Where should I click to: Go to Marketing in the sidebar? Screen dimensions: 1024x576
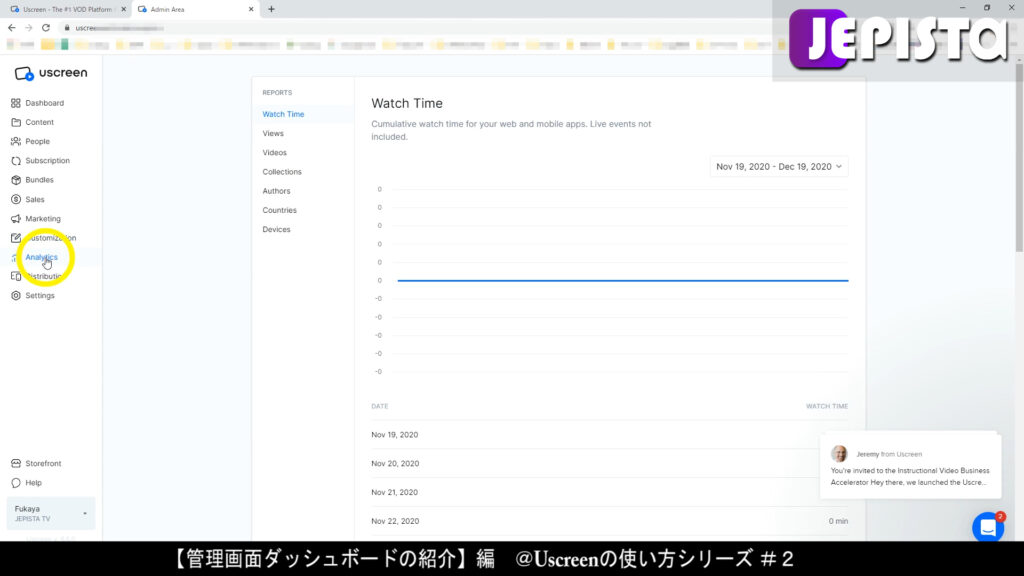pyautogui.click(x=42, y=219)
